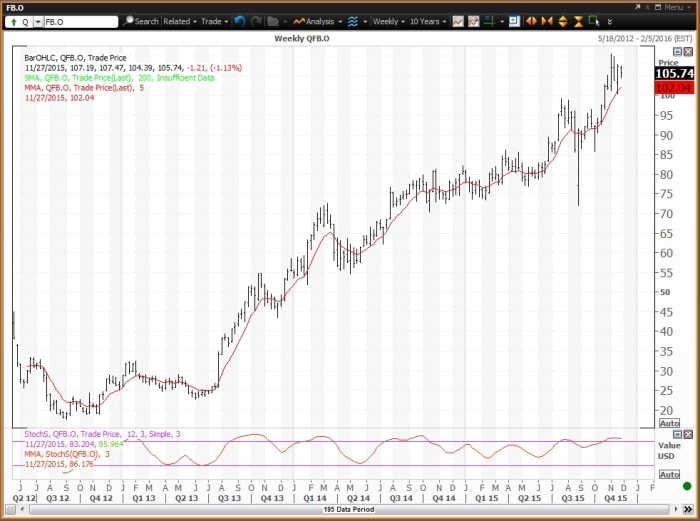This screenshot has width=700, height=521.
Task: Click the green crosshair tool icon
Action: [489, 21]
